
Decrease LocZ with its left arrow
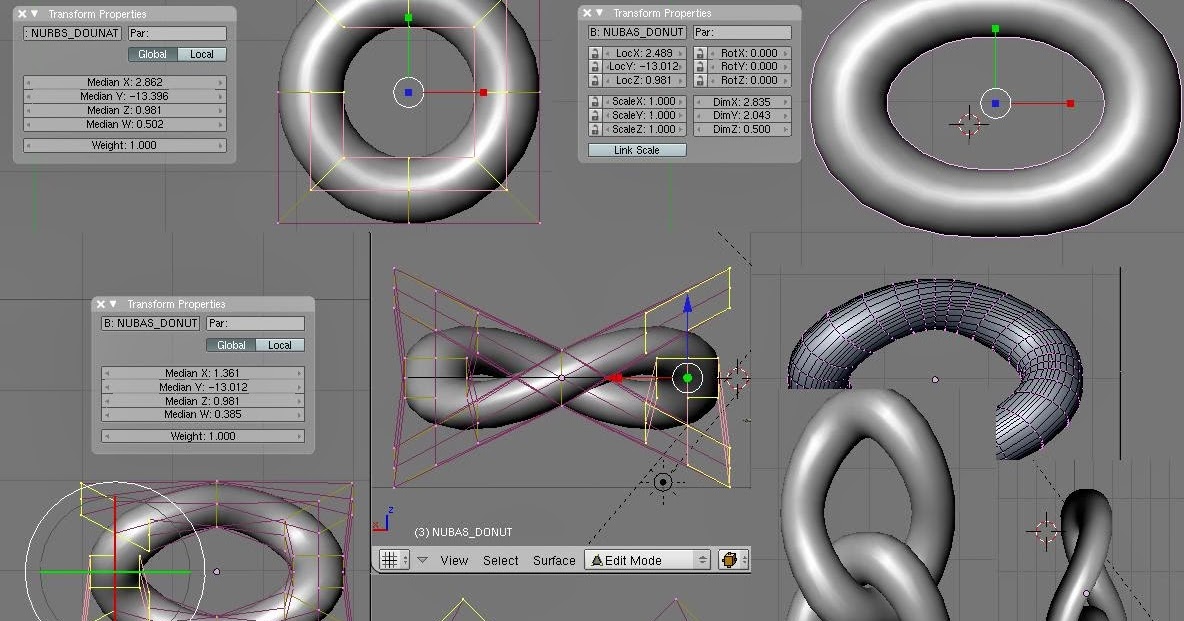(x=607, y=80)
